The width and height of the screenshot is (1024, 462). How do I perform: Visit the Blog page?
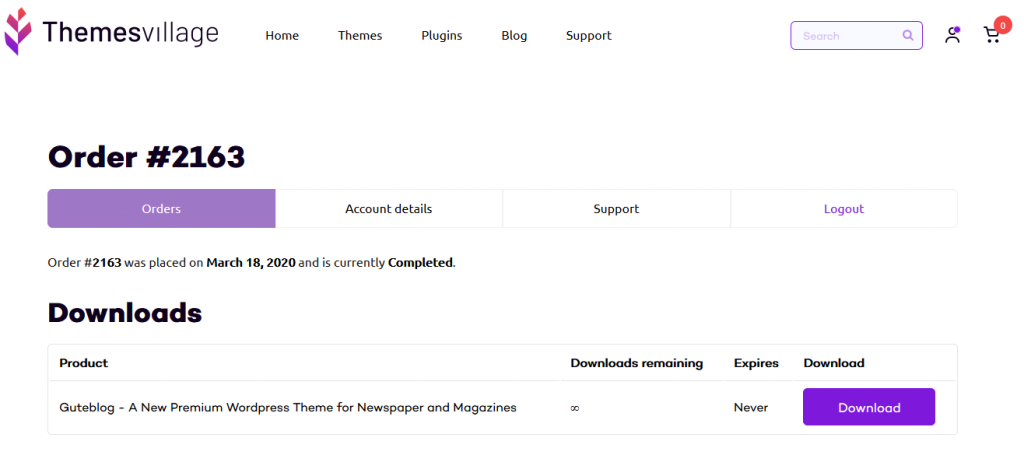514,36
